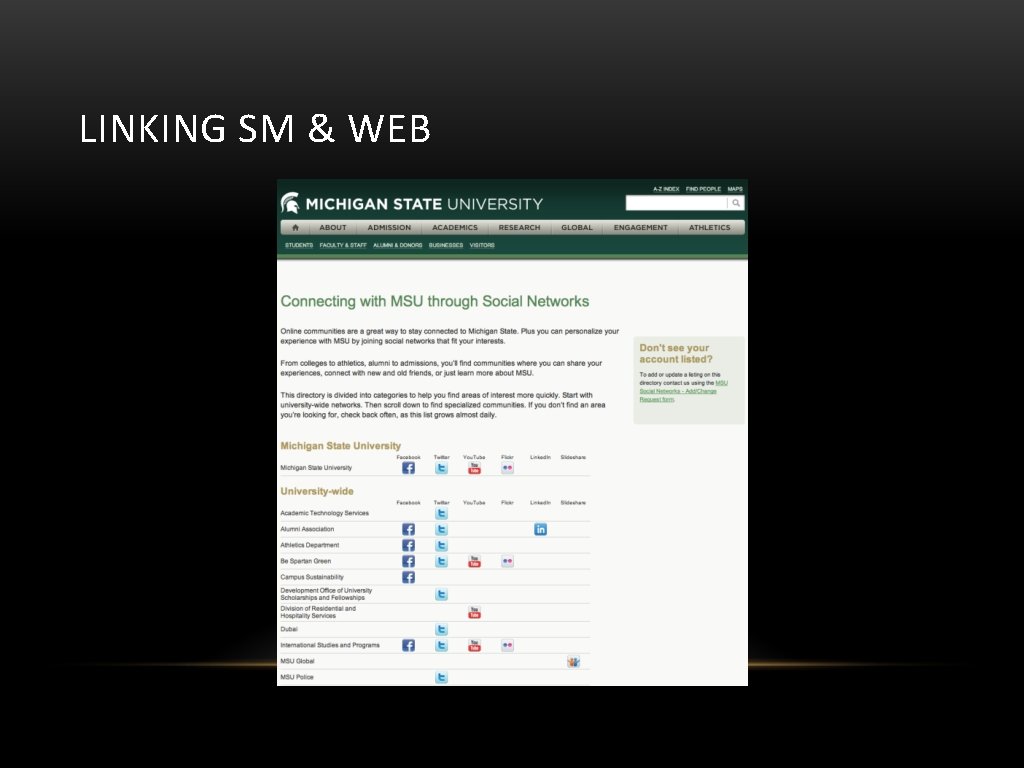Click the home icon in navigation bar
The image size is (1024, 768).
pos(295,227)
